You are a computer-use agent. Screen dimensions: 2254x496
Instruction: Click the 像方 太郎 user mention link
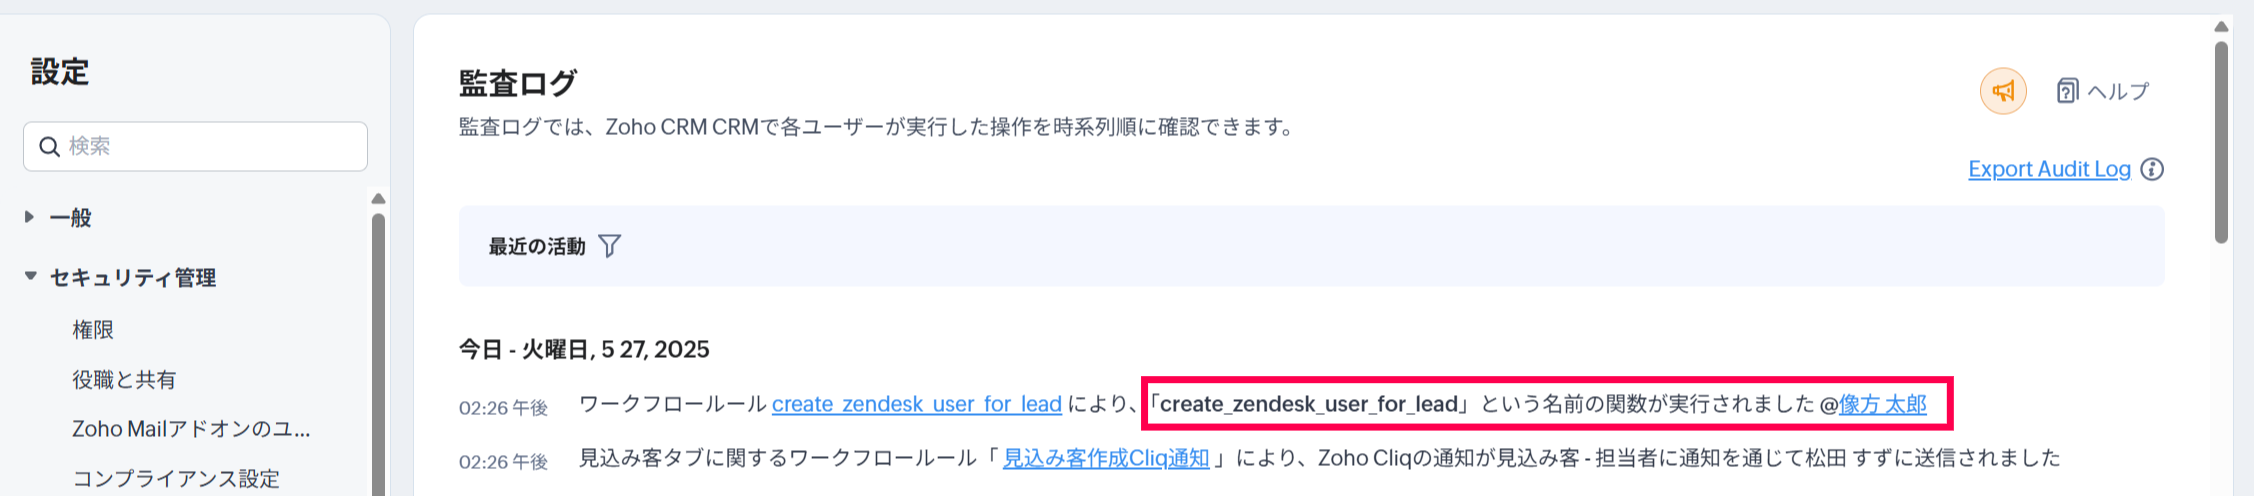click(1882, 404)
